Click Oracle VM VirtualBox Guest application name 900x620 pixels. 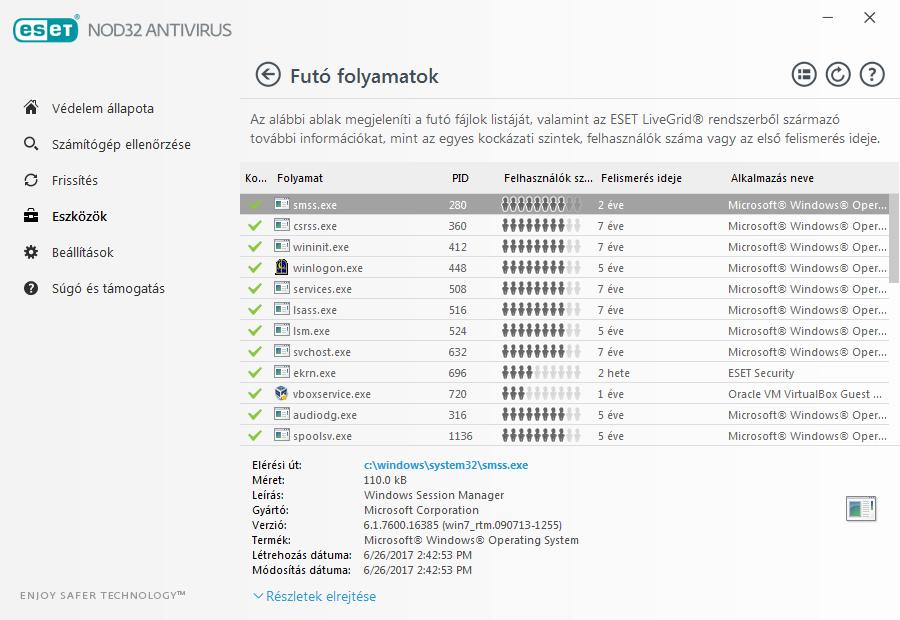click(805, 394)
